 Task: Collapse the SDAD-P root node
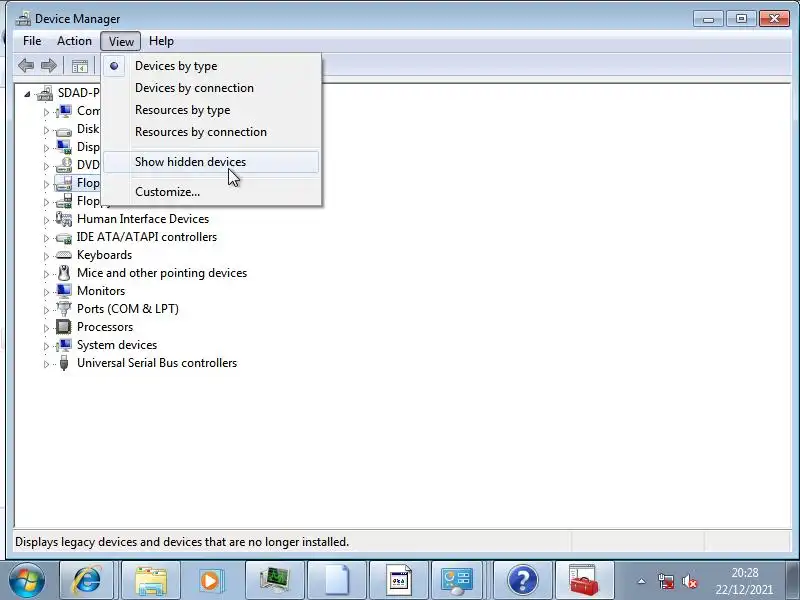(x=27, y=94)
